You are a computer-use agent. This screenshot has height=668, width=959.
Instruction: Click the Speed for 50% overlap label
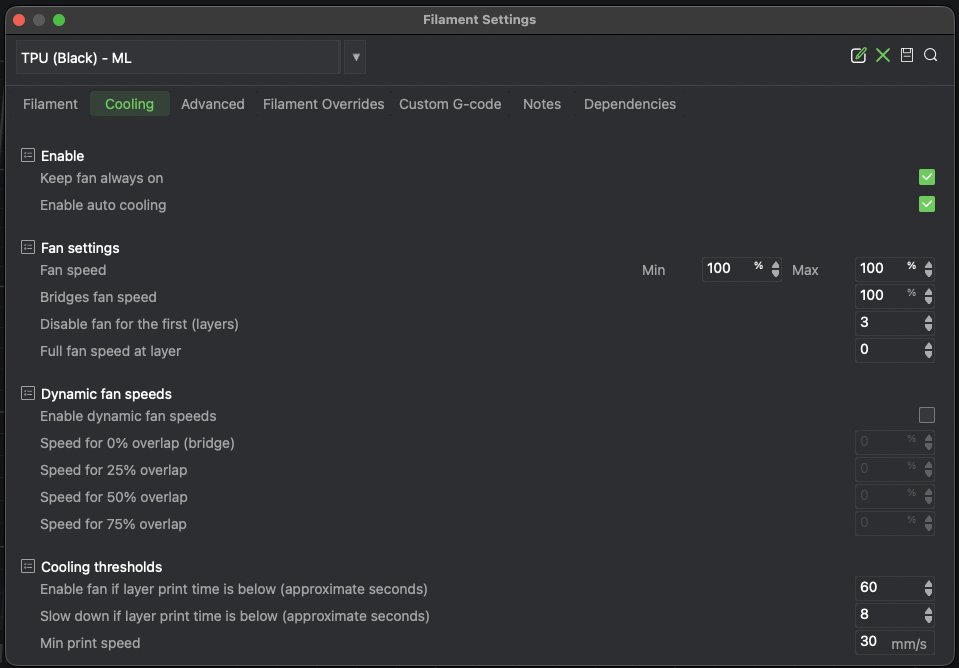[x=113, y=497]
